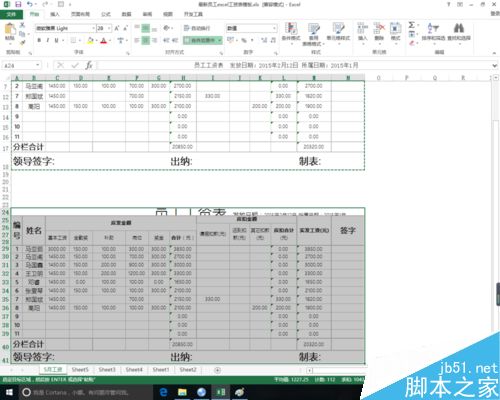500x400 pixels.
Task: Toggle top vertical alignment
Action: (x=137, y=28)
